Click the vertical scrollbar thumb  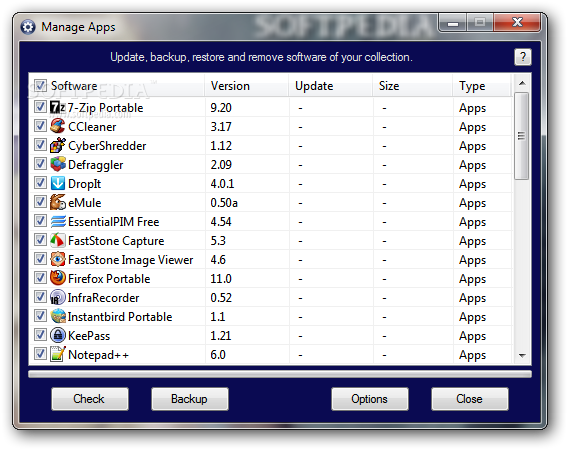522,136
